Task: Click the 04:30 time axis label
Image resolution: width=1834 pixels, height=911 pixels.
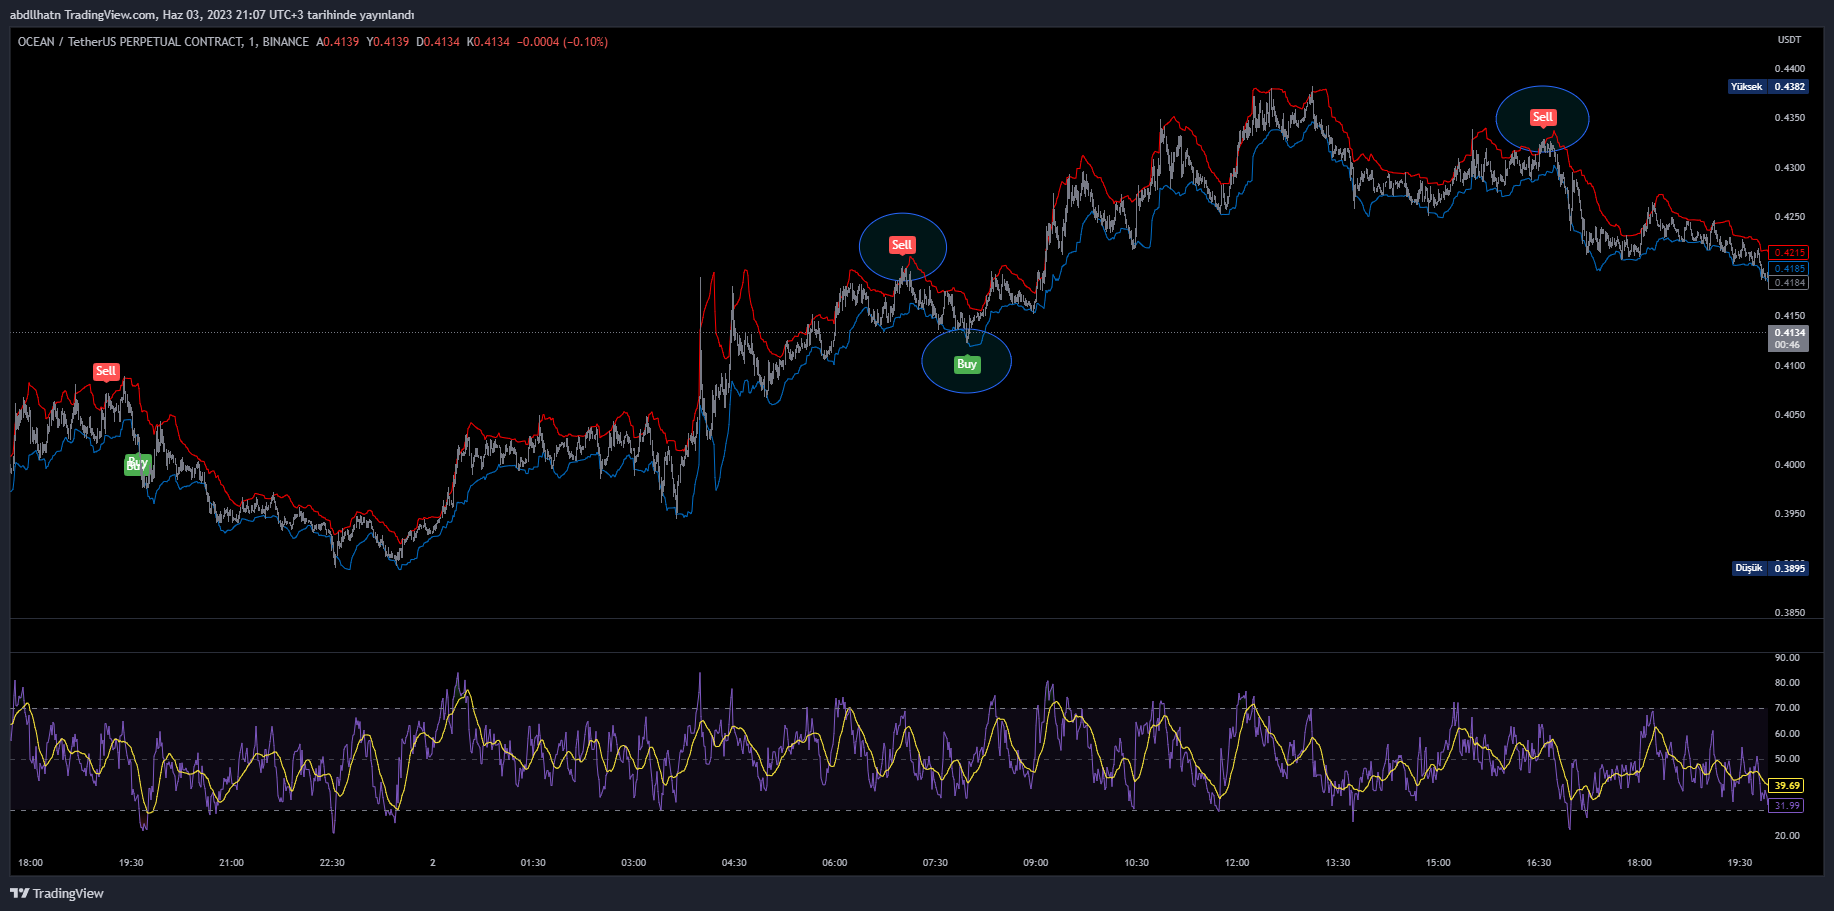Action: [x=734, y=863]
